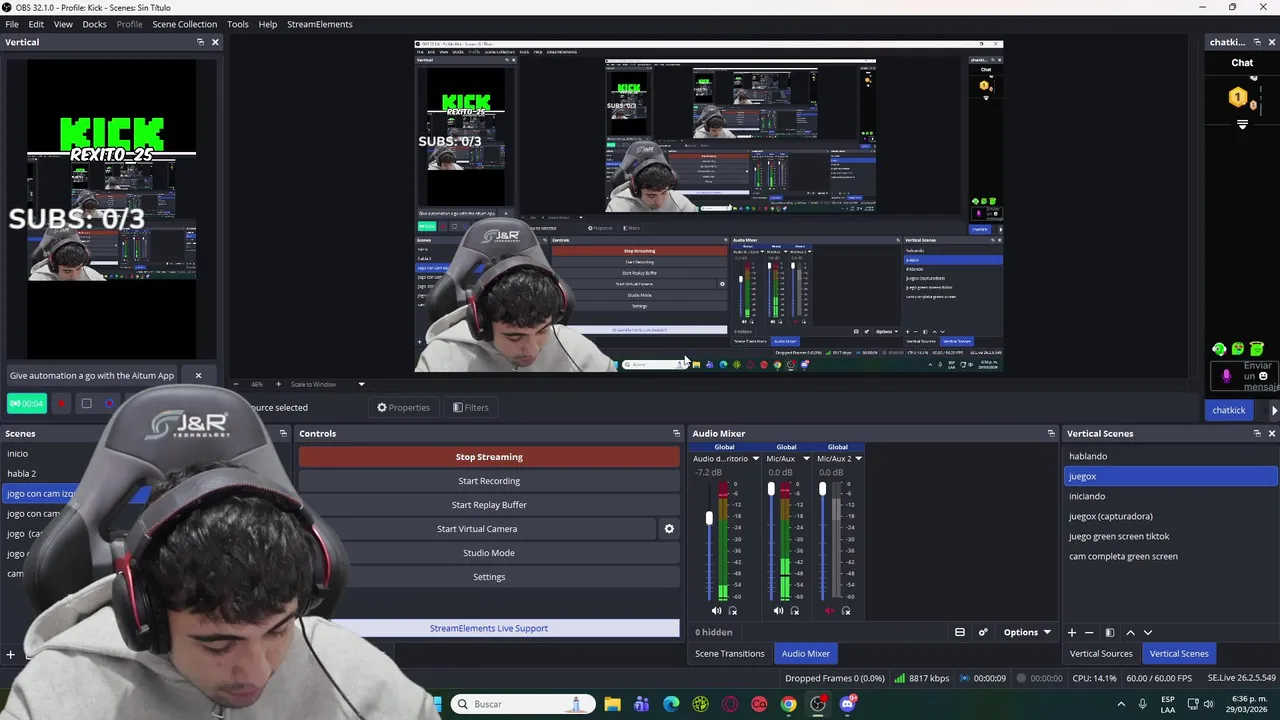The width and height of the screenshot is (1280, 720).
Task: Open the StreamElements menu
Action: (x=320, y=24)
